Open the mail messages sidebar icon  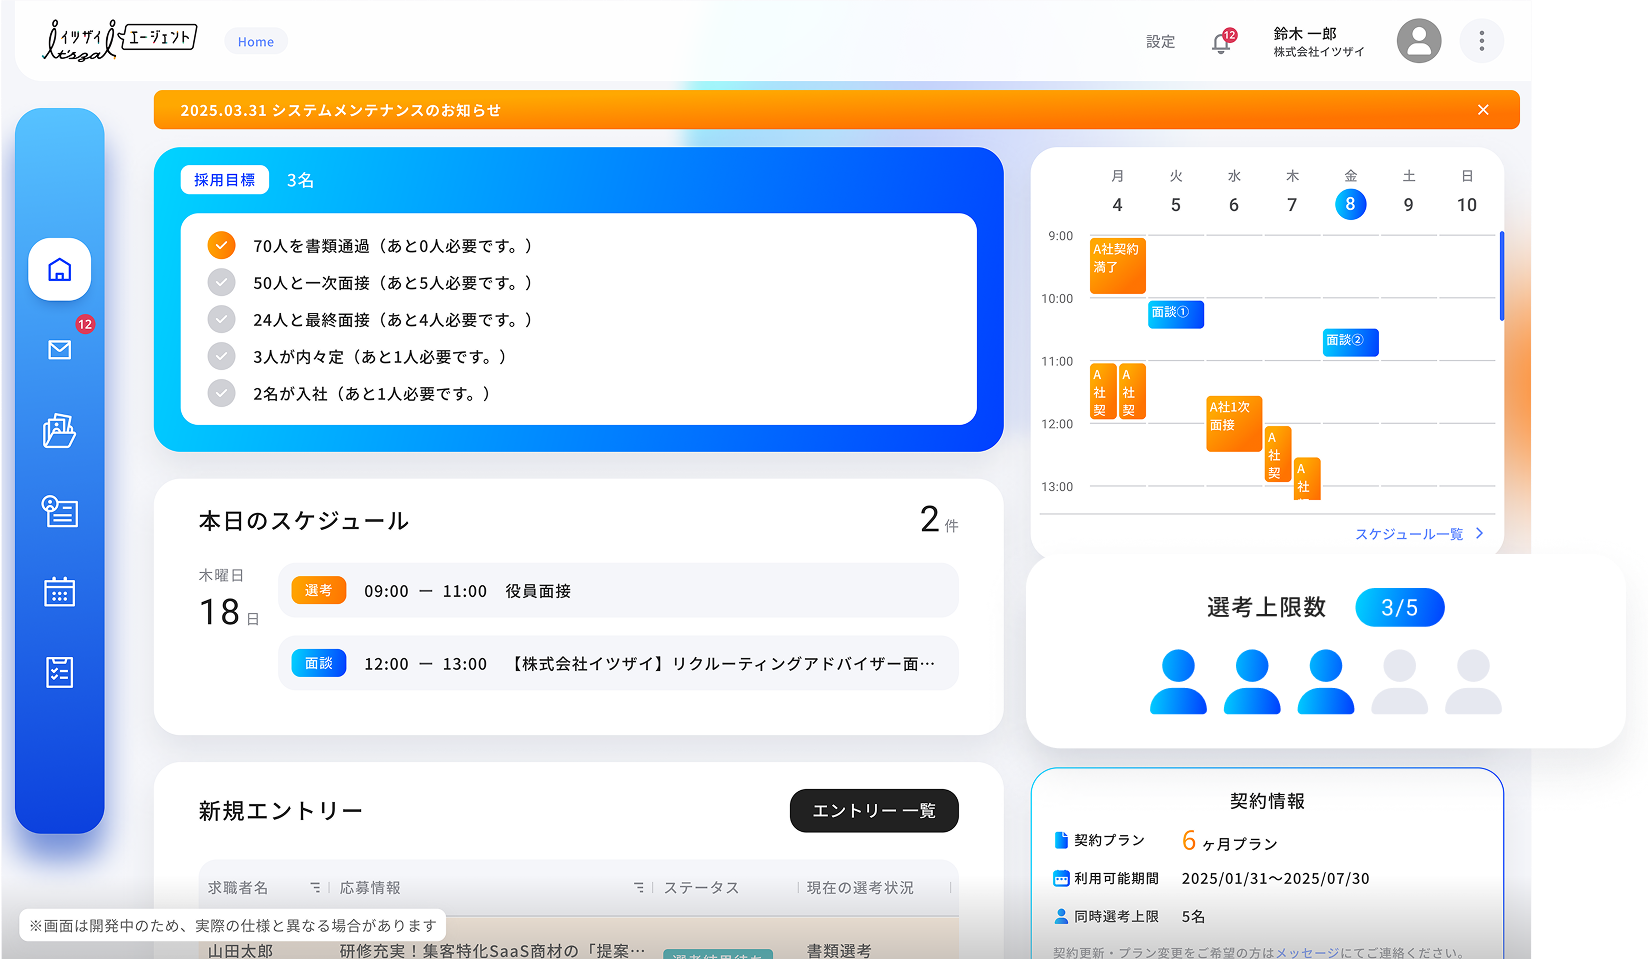pyautogui.click(x=60, y=350)
